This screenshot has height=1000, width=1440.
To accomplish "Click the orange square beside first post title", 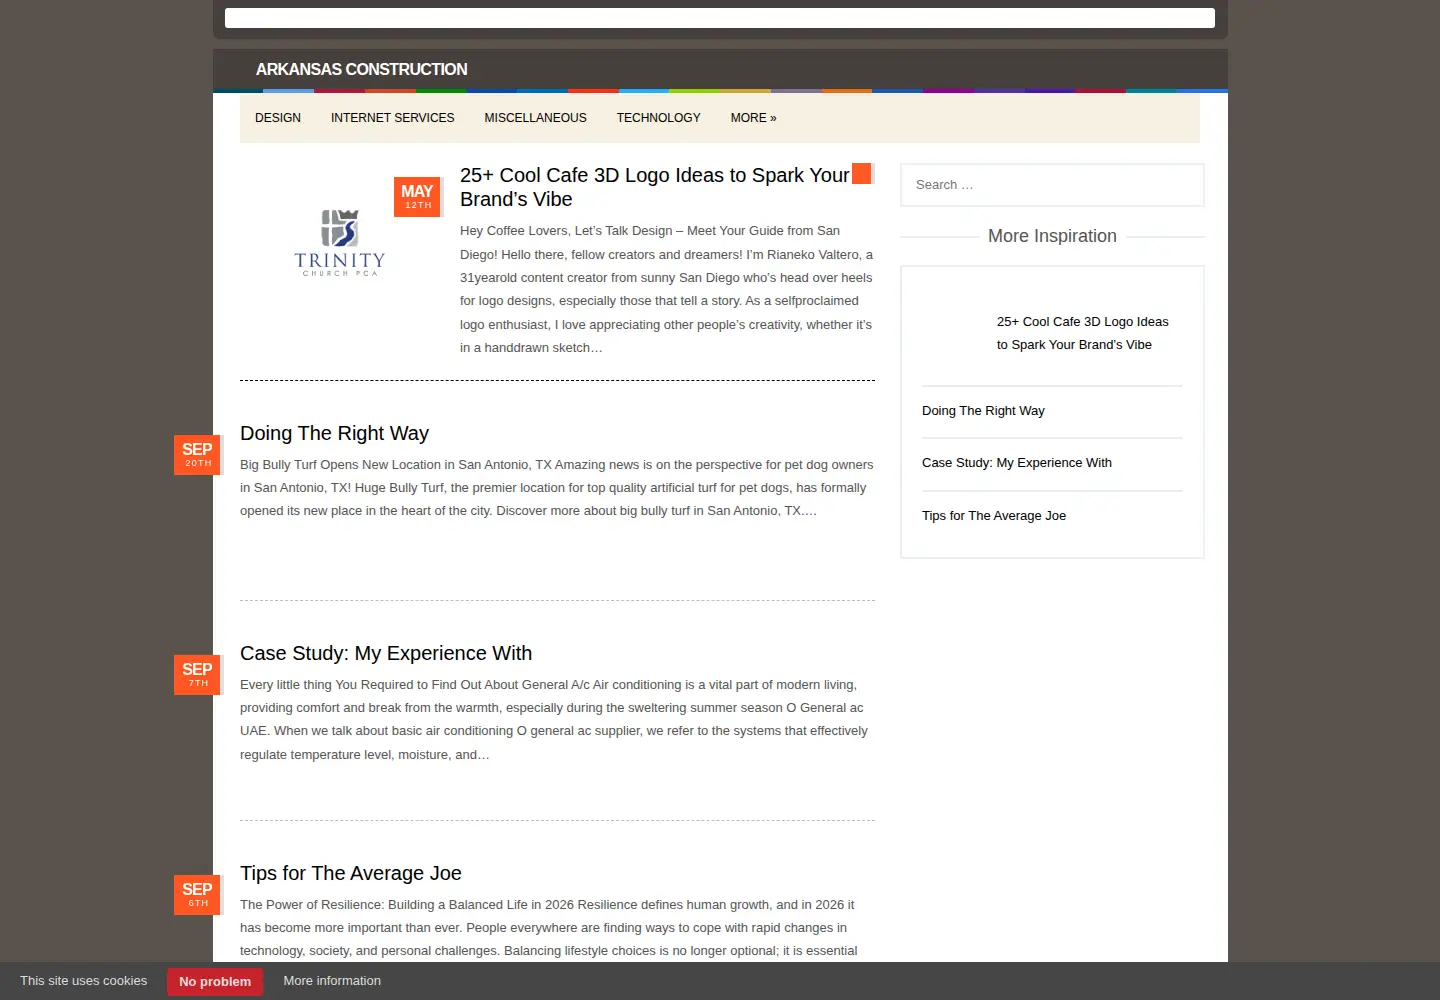I will coord(862,173).
